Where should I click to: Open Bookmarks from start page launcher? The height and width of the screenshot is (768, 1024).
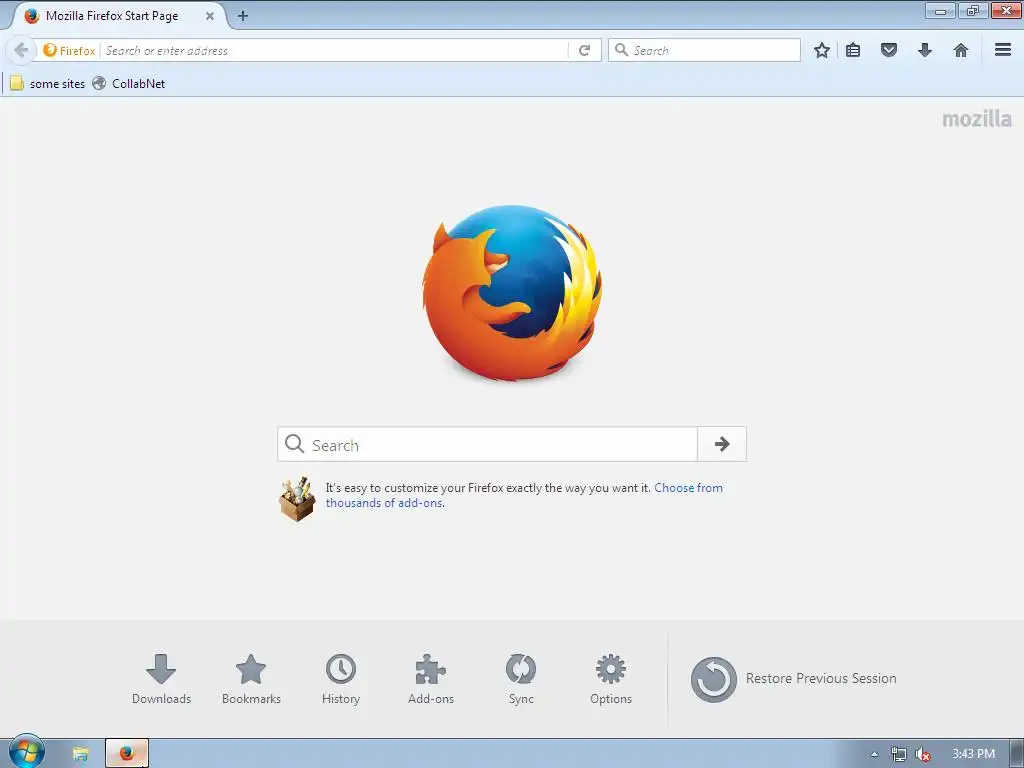click(x=251, y=679)
